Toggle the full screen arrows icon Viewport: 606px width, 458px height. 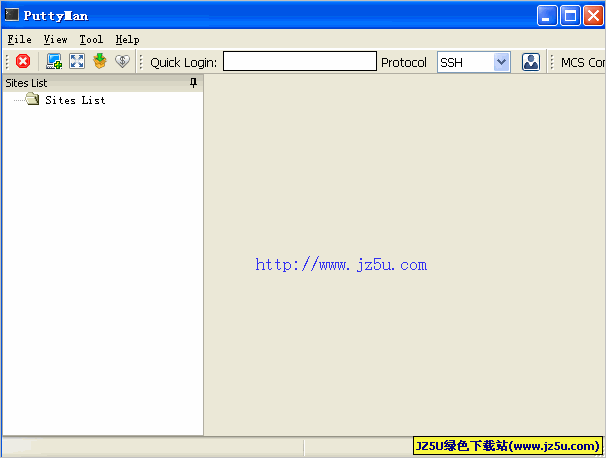point(77,61)
